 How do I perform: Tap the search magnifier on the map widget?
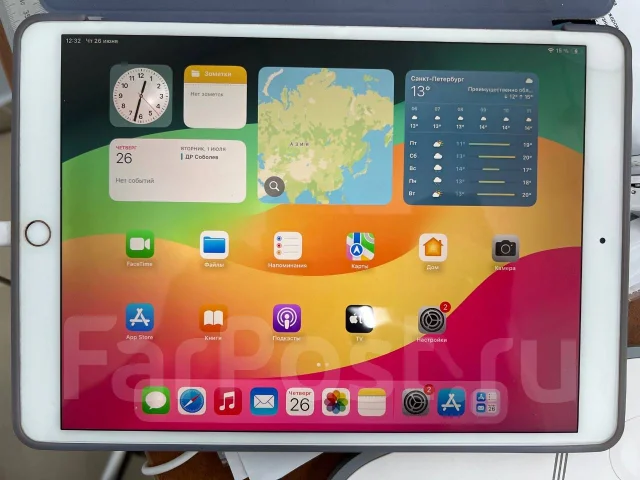(274, 187)
